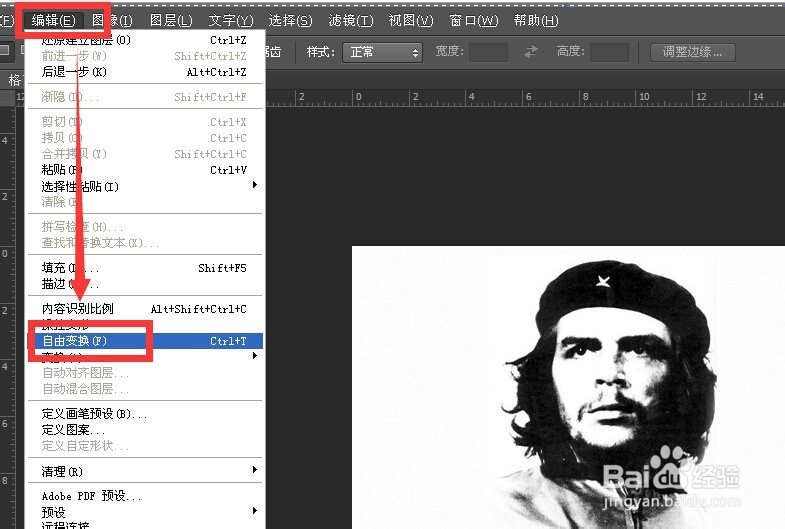The height and width of the screenshot is (529, 785).
Task: Open the 帮助(H) menu
Action: pyautogui.click(x=536, y=21)
